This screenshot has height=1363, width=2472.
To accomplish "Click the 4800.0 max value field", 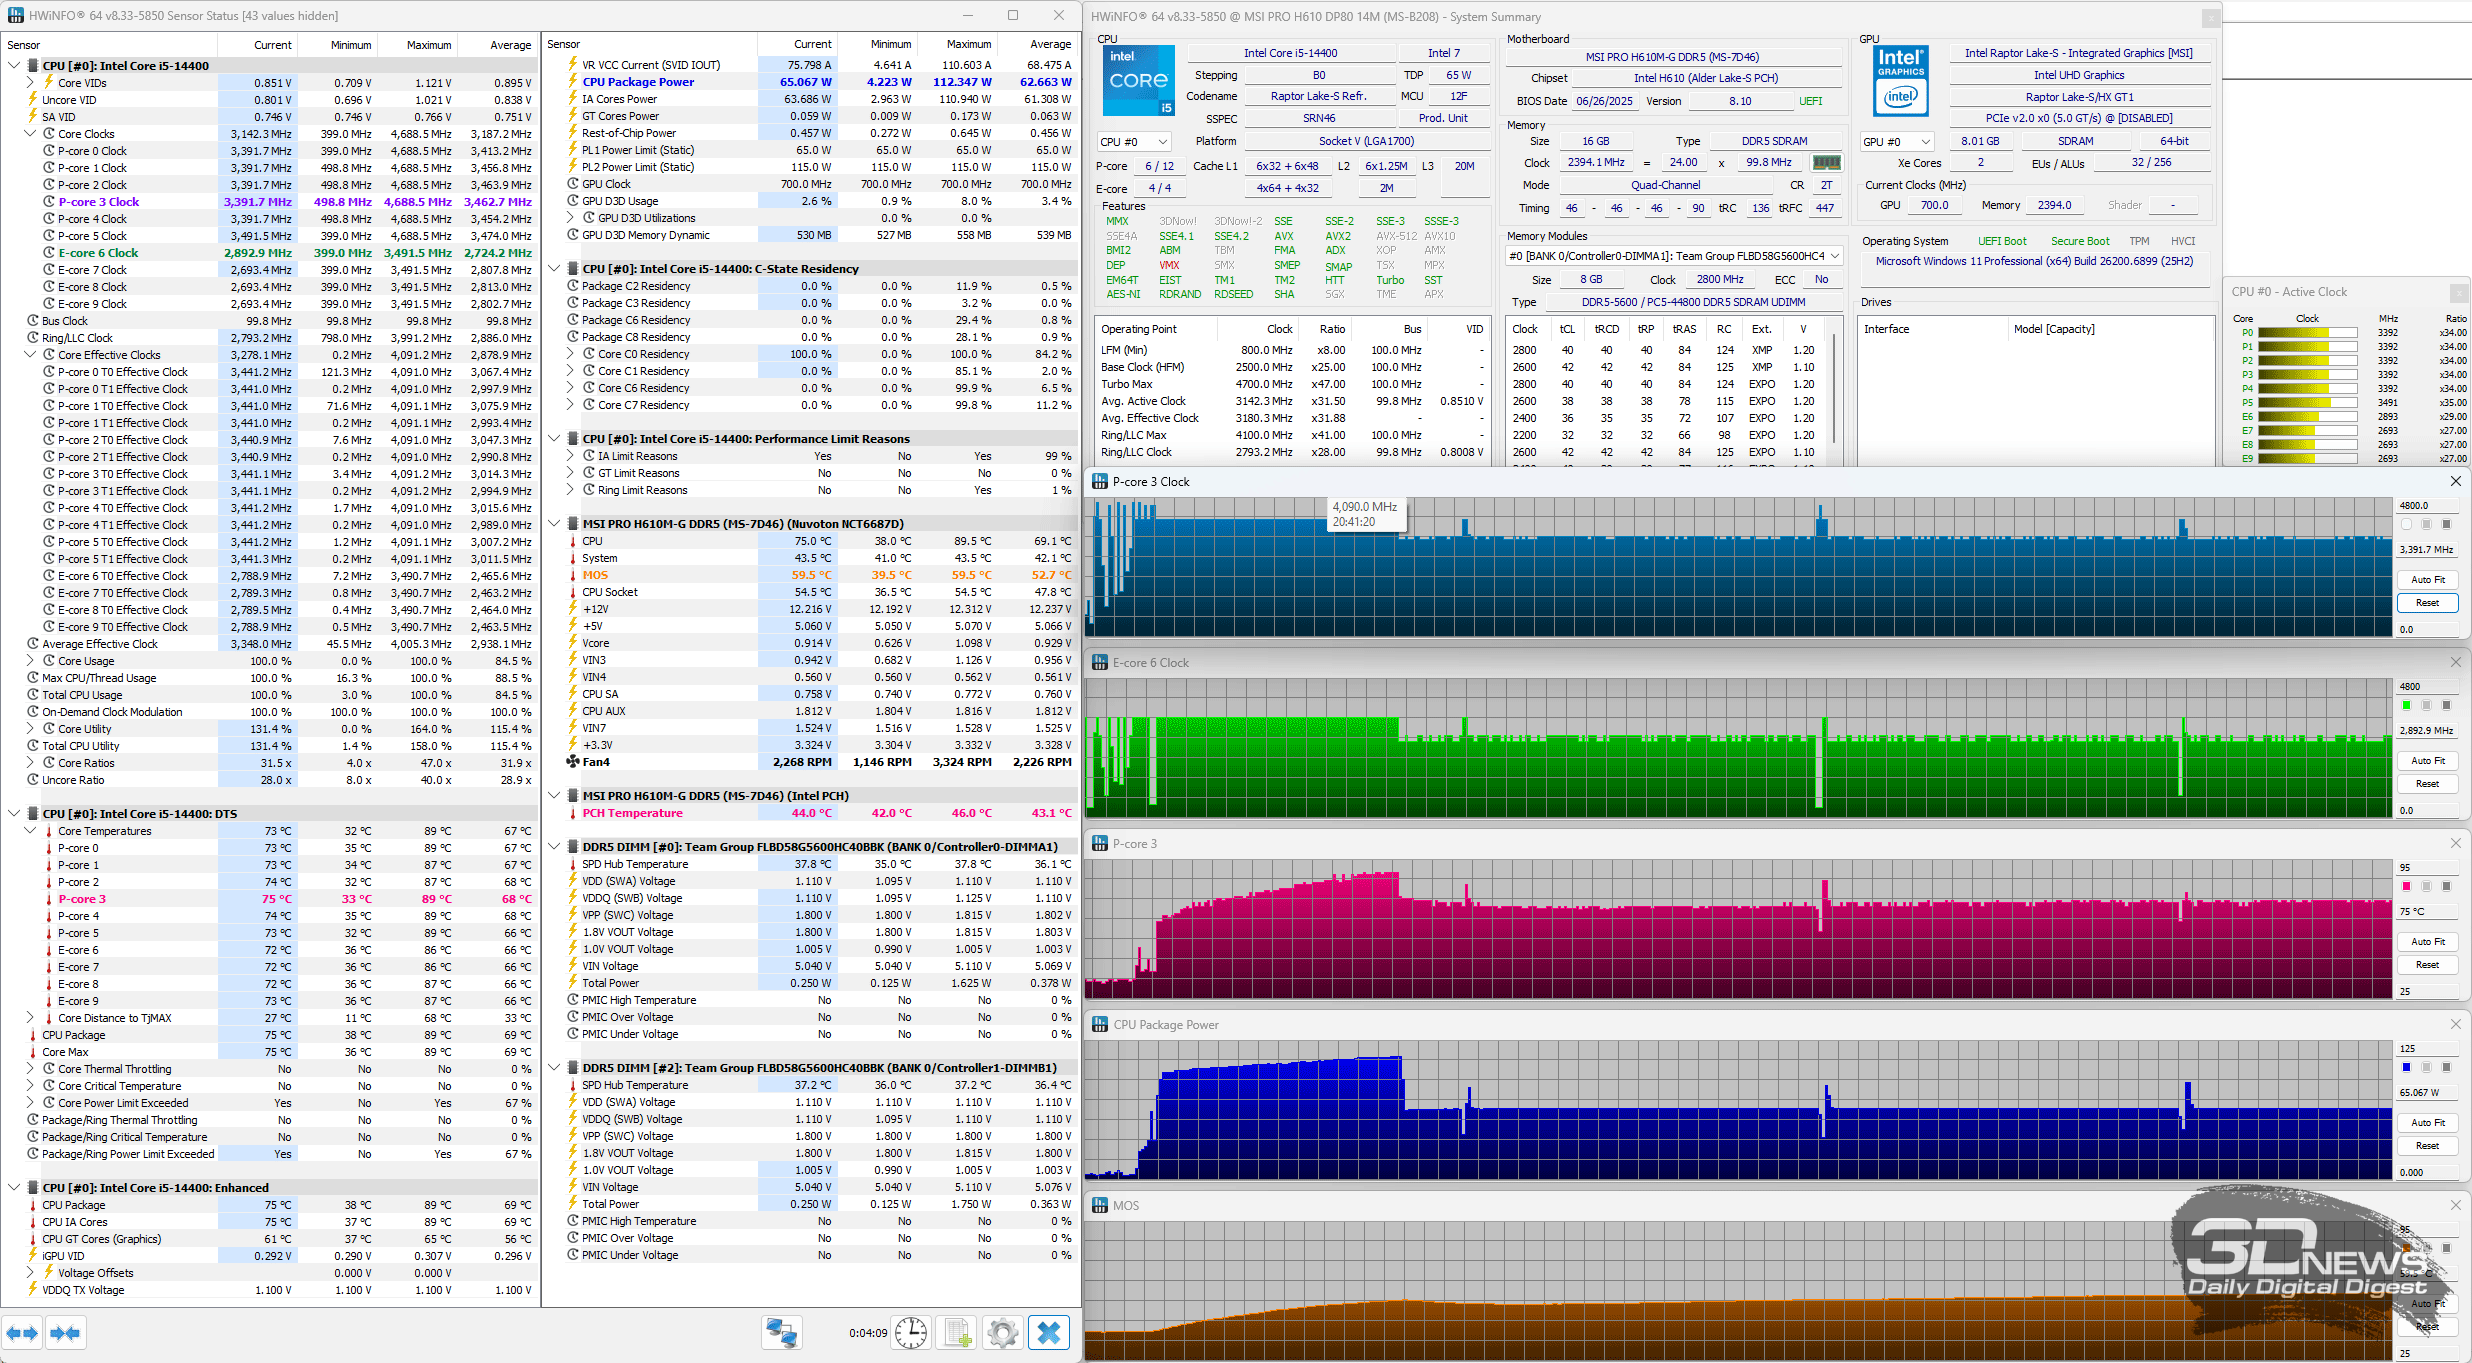I will tap(2425, 506).
